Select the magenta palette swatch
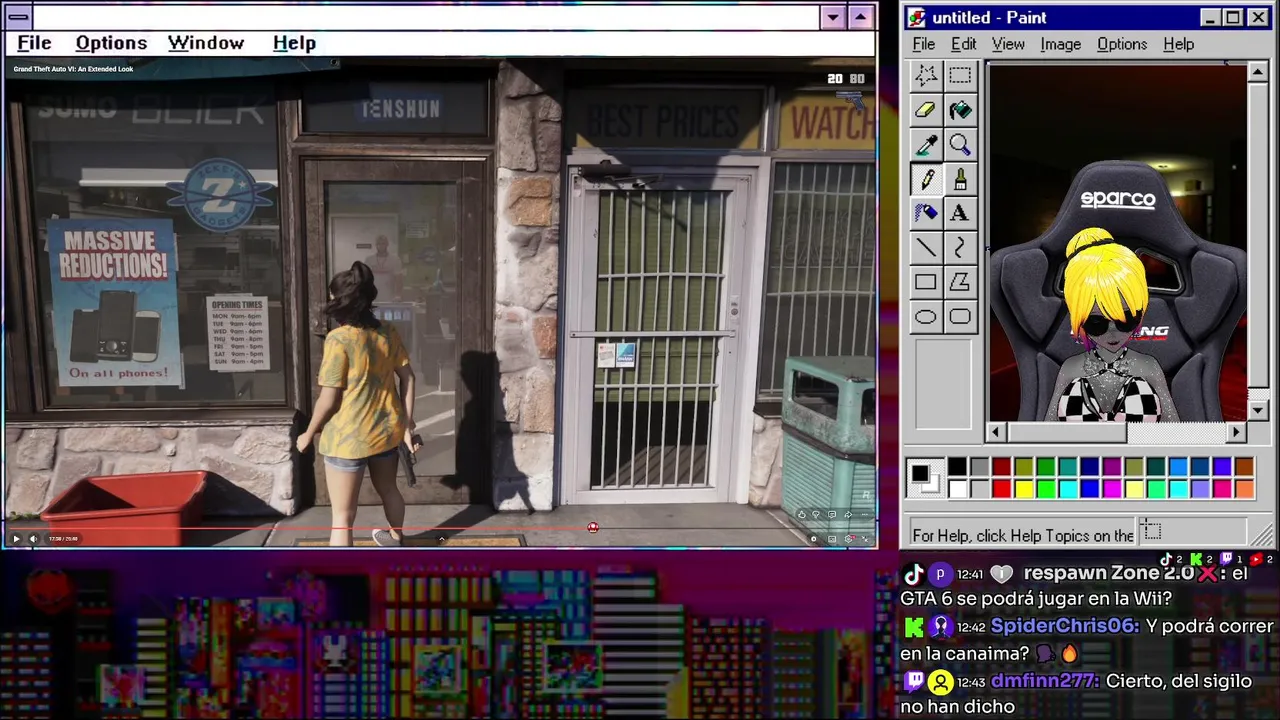1280x720 pixels. coord(1111,489)
